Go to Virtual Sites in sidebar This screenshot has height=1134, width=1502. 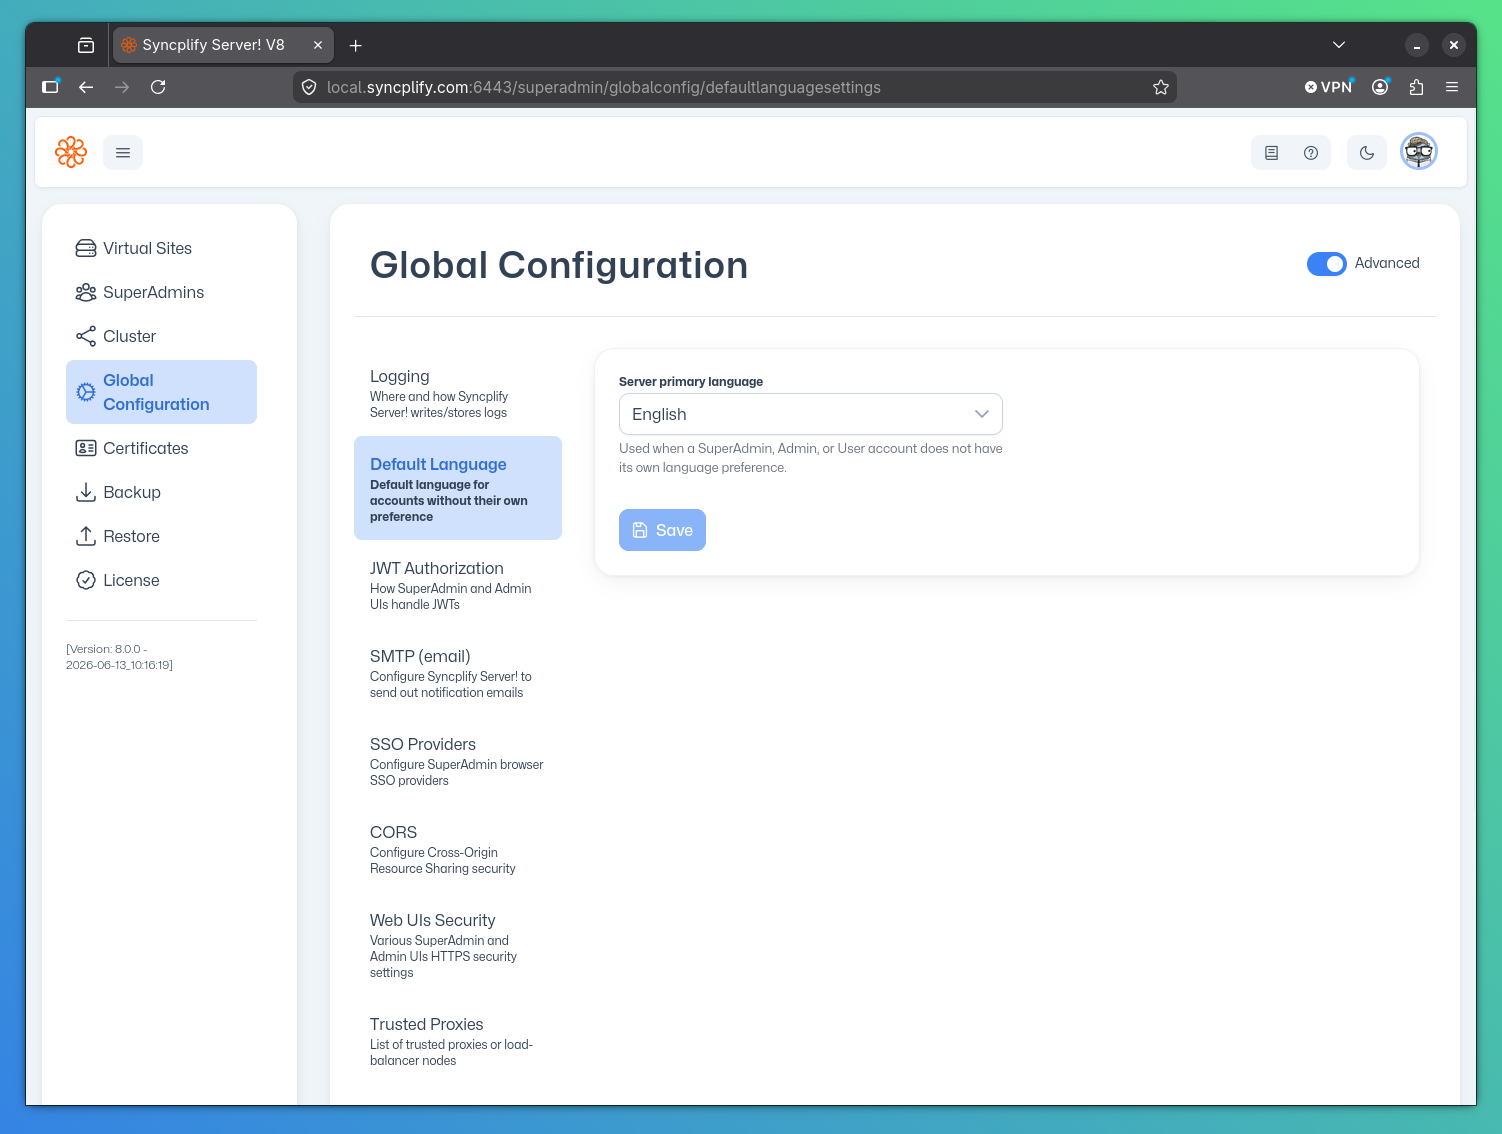[161, 248]
